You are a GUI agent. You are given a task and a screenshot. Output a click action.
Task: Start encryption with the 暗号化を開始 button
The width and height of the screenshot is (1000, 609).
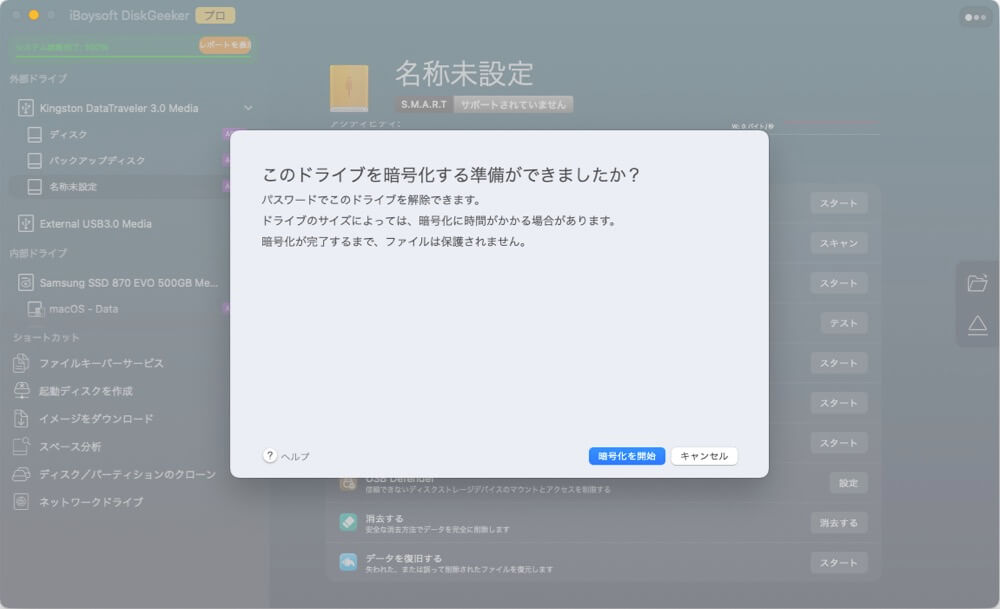pos(625,455)
